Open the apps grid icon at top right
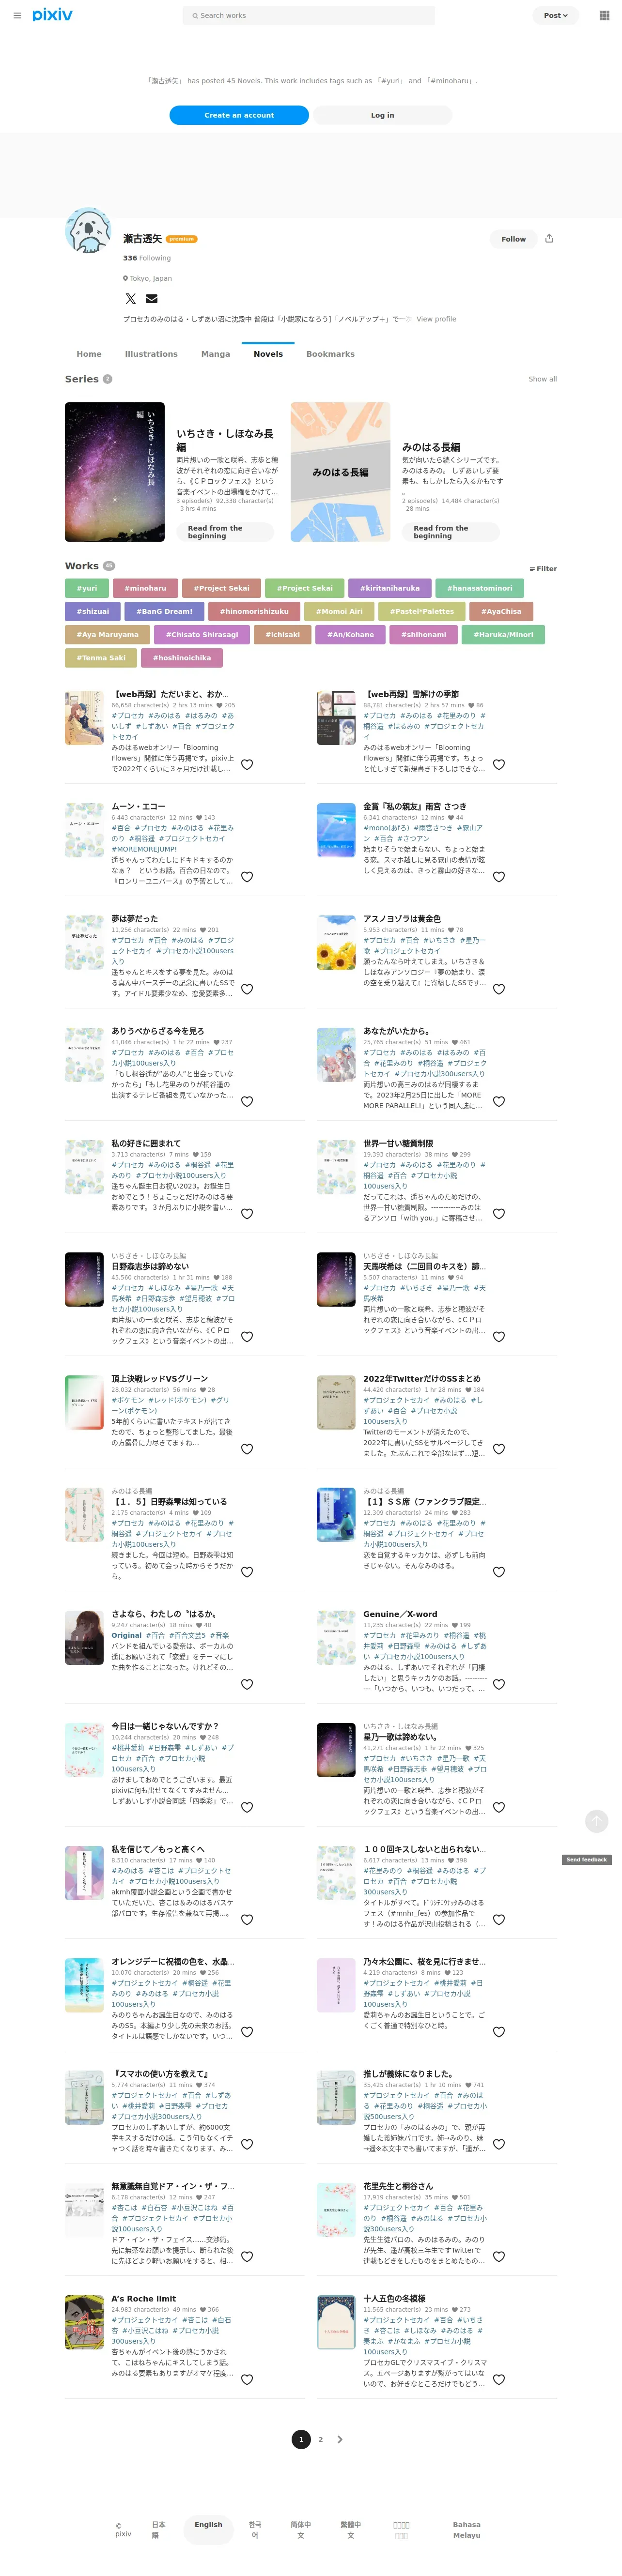Screen dimensions: 622x2576 coord(604,16)
